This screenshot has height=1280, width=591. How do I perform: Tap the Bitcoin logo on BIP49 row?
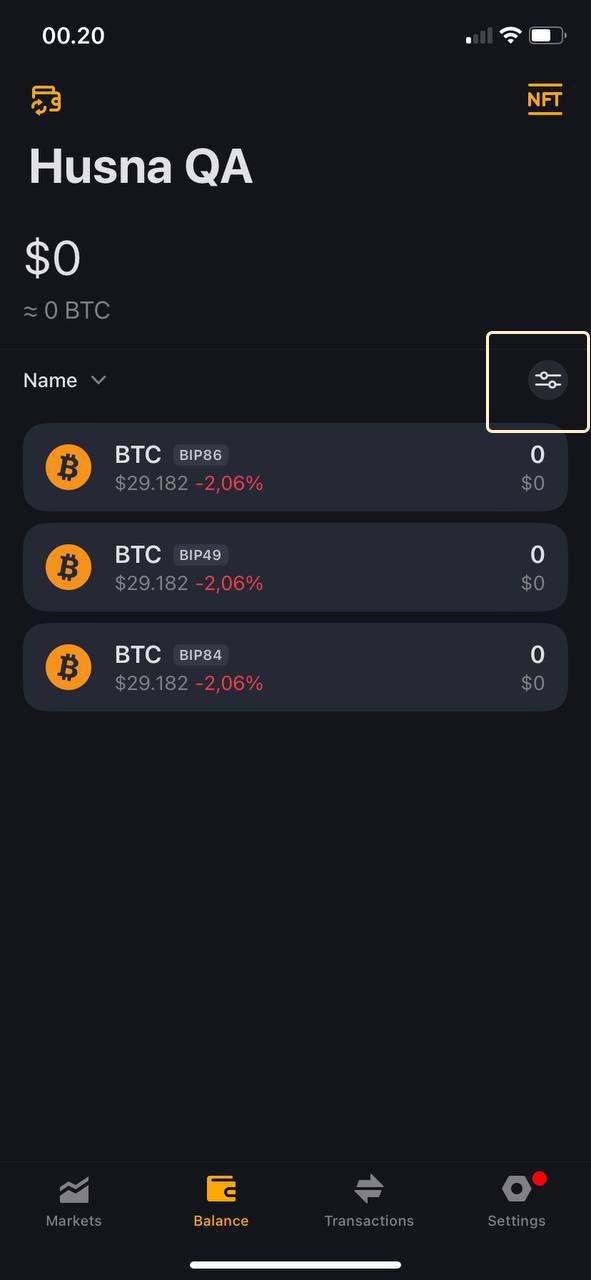[x=68, y=567]
